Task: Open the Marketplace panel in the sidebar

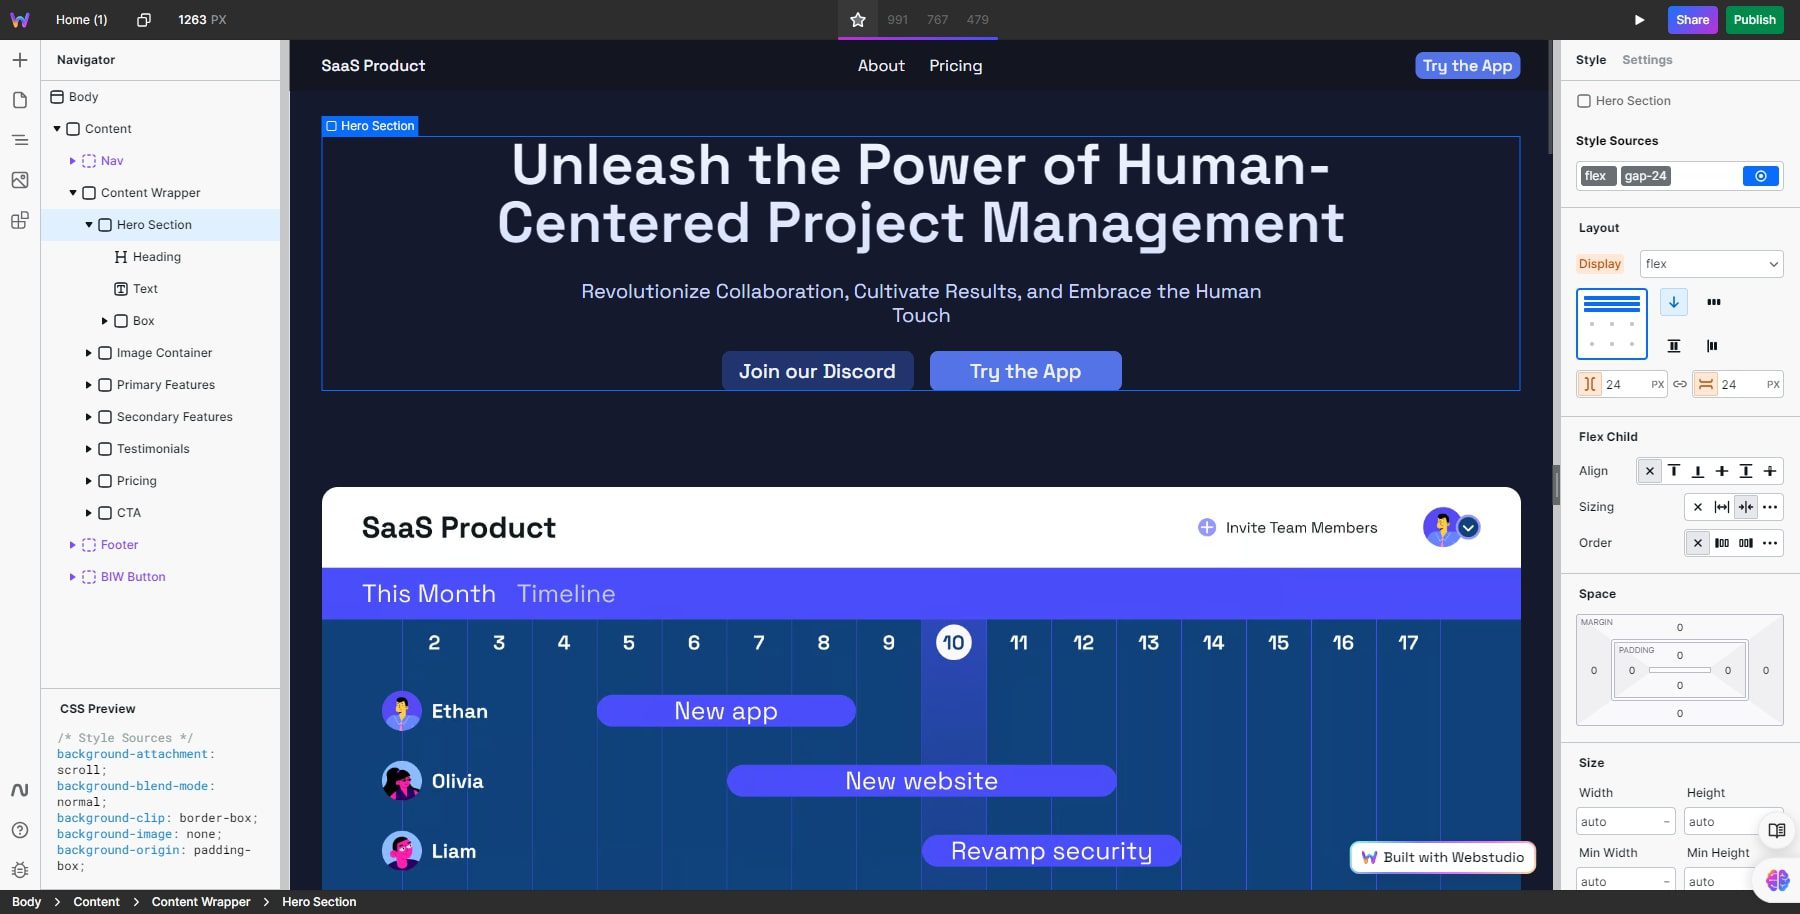Action: coord(19,221)
